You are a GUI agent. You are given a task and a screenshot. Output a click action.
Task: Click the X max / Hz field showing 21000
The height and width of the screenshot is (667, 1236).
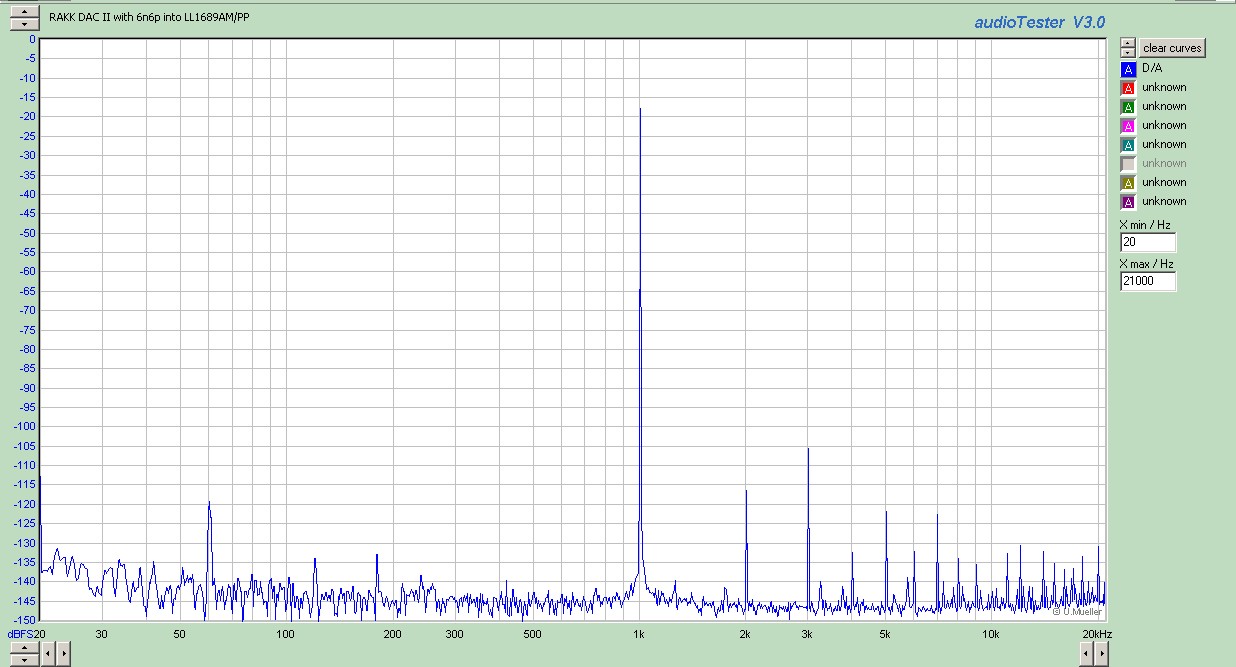coord(1148,281)
